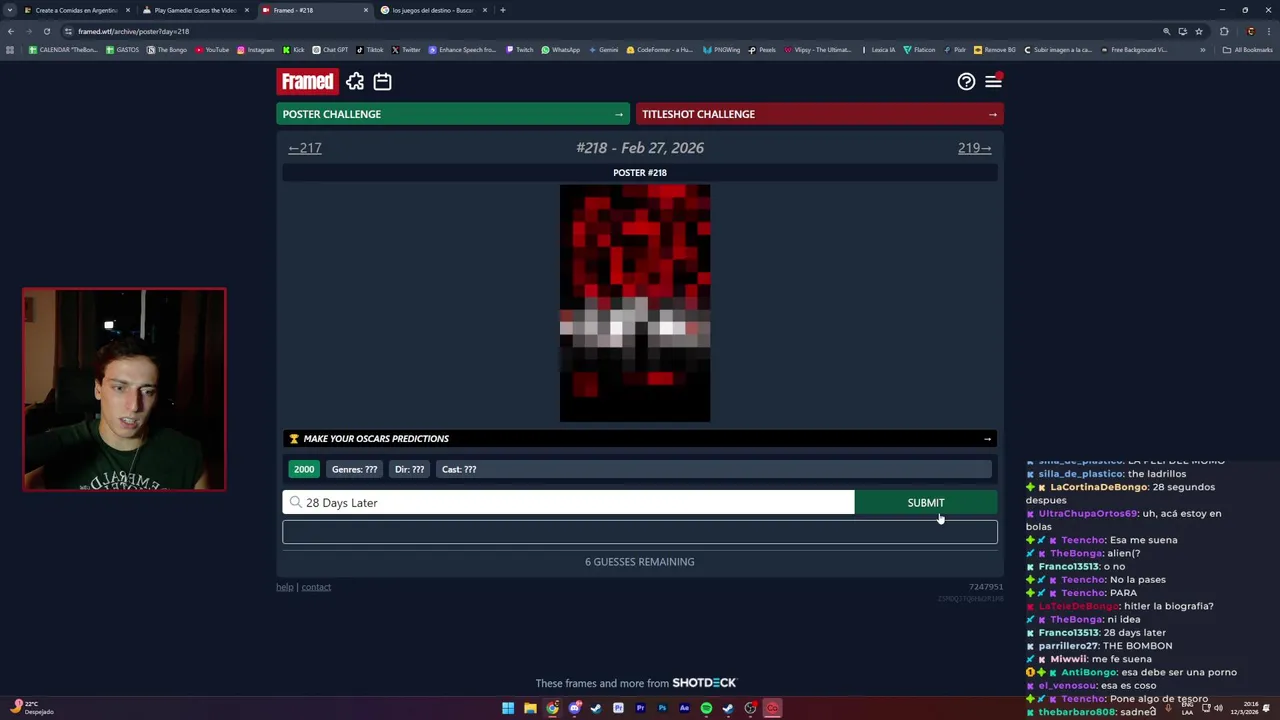The height and width of the screenshot is (720, 1280).
Task: Open the tab search dropdown
Action: (x=10, y=10)
